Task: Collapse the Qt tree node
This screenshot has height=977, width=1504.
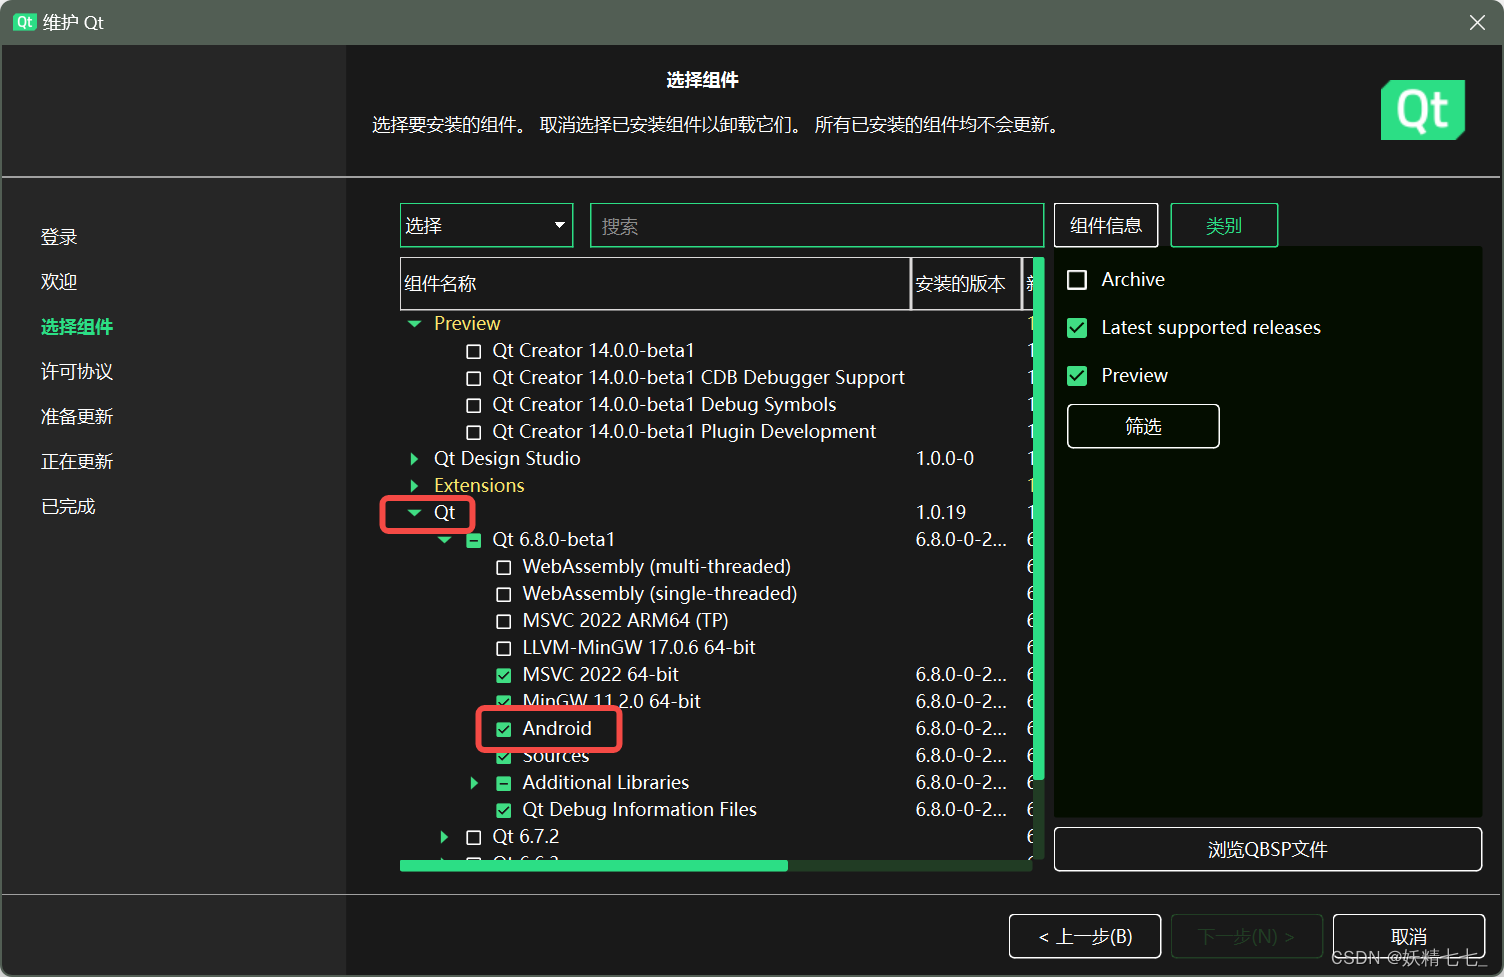Action: click(x=414, y=513)
